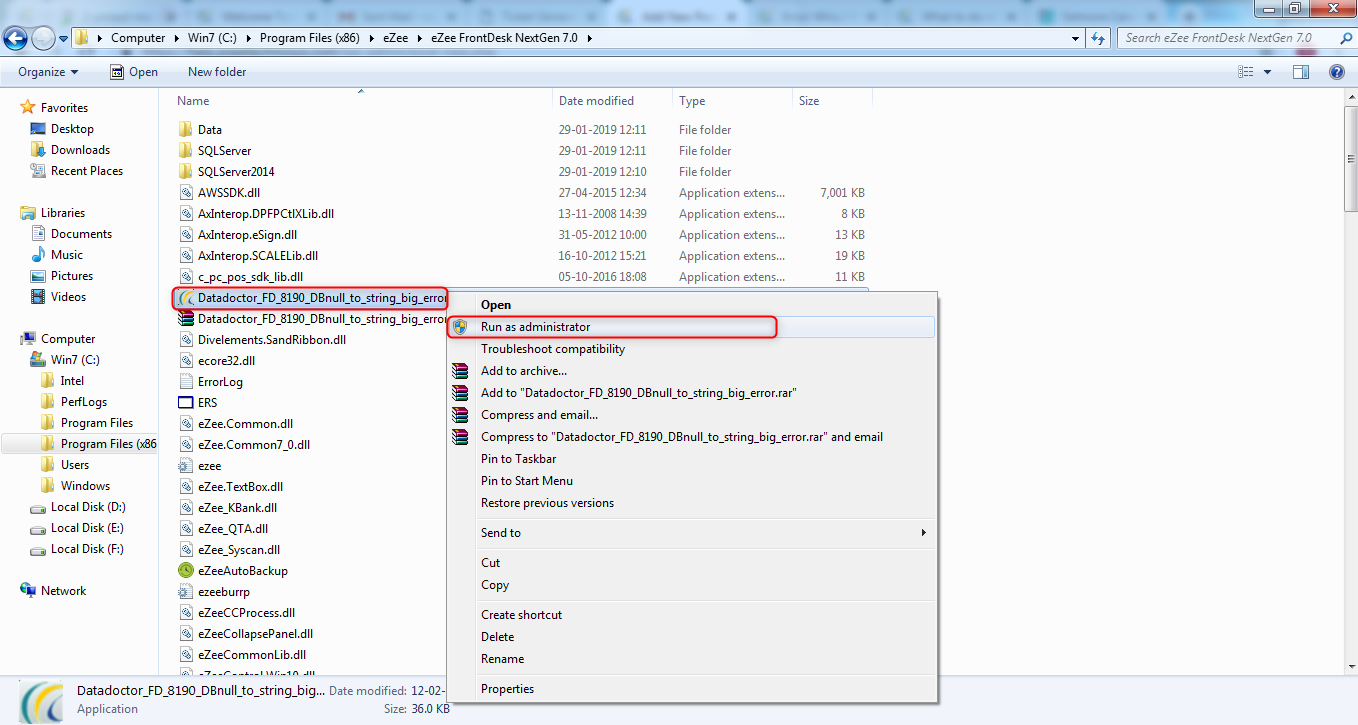
Task: Choose Add to archive... option
Action: (524, 371)
